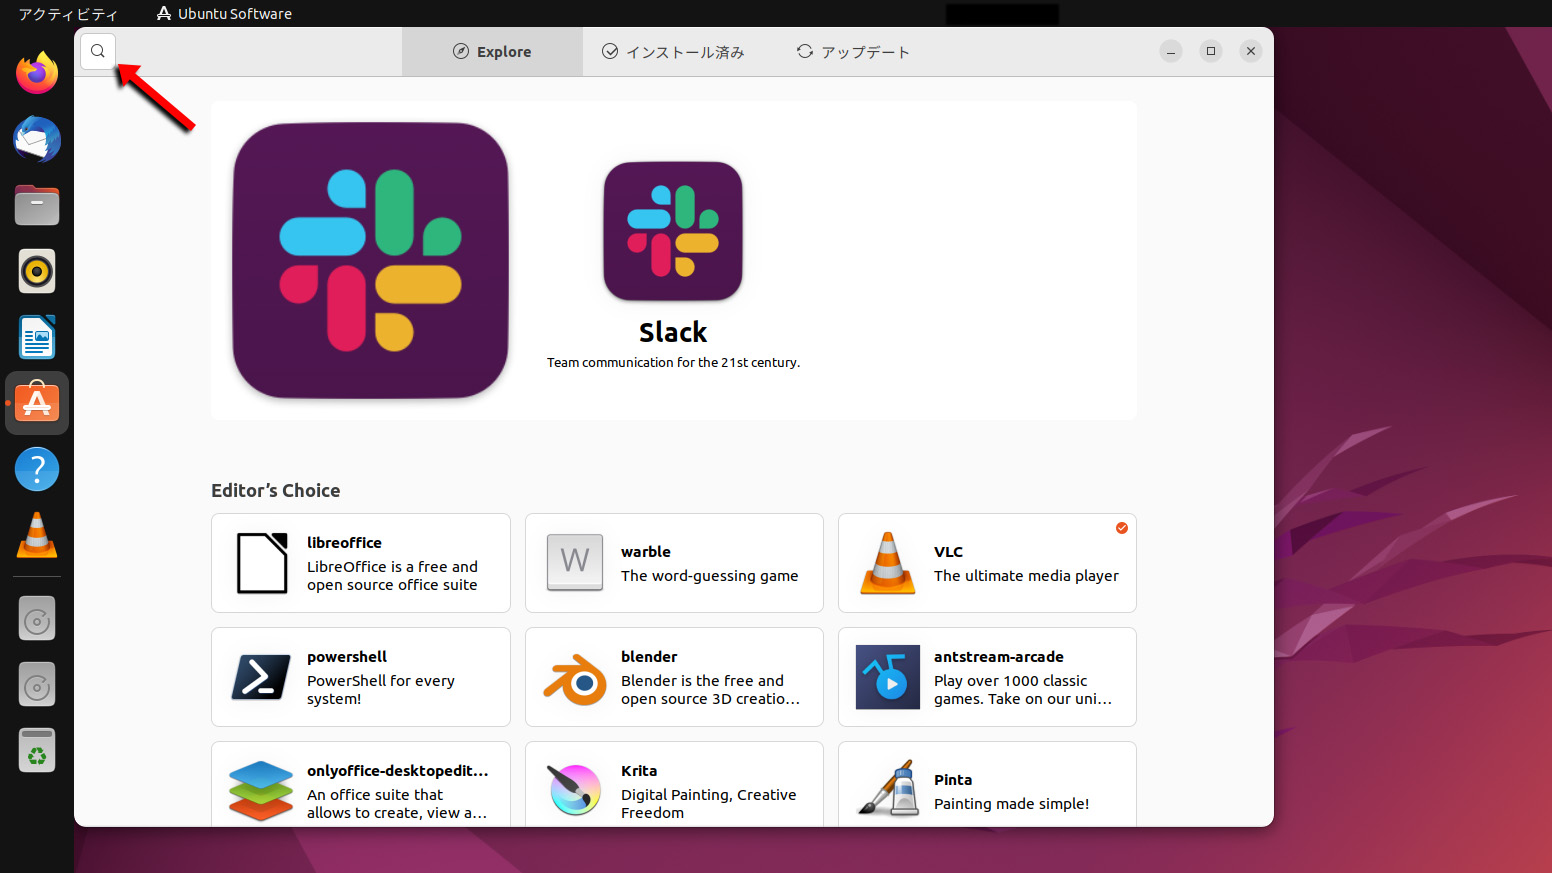Click "Team communication for the 21st century."
The height and width of the screenshot is (873, 1552).
(x=673, y=362)
